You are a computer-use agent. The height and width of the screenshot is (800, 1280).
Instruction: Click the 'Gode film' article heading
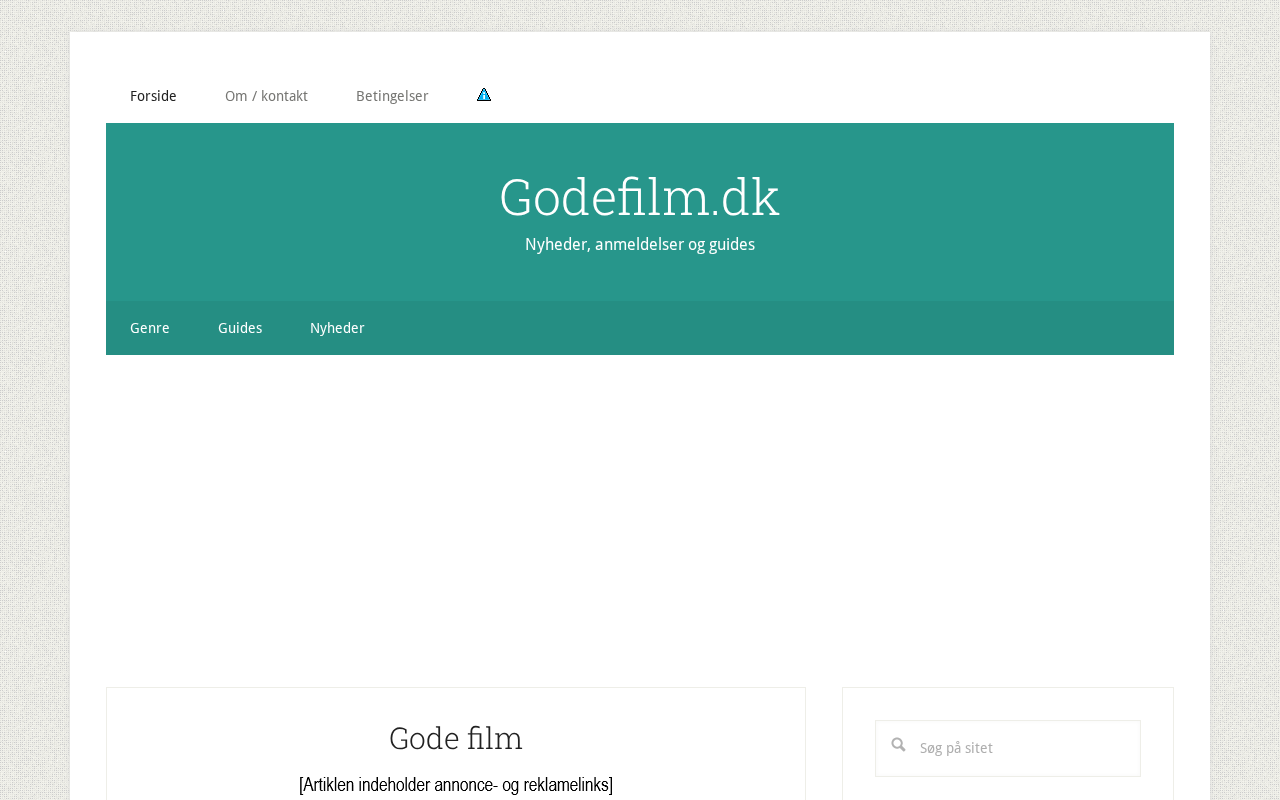(456, 738)
